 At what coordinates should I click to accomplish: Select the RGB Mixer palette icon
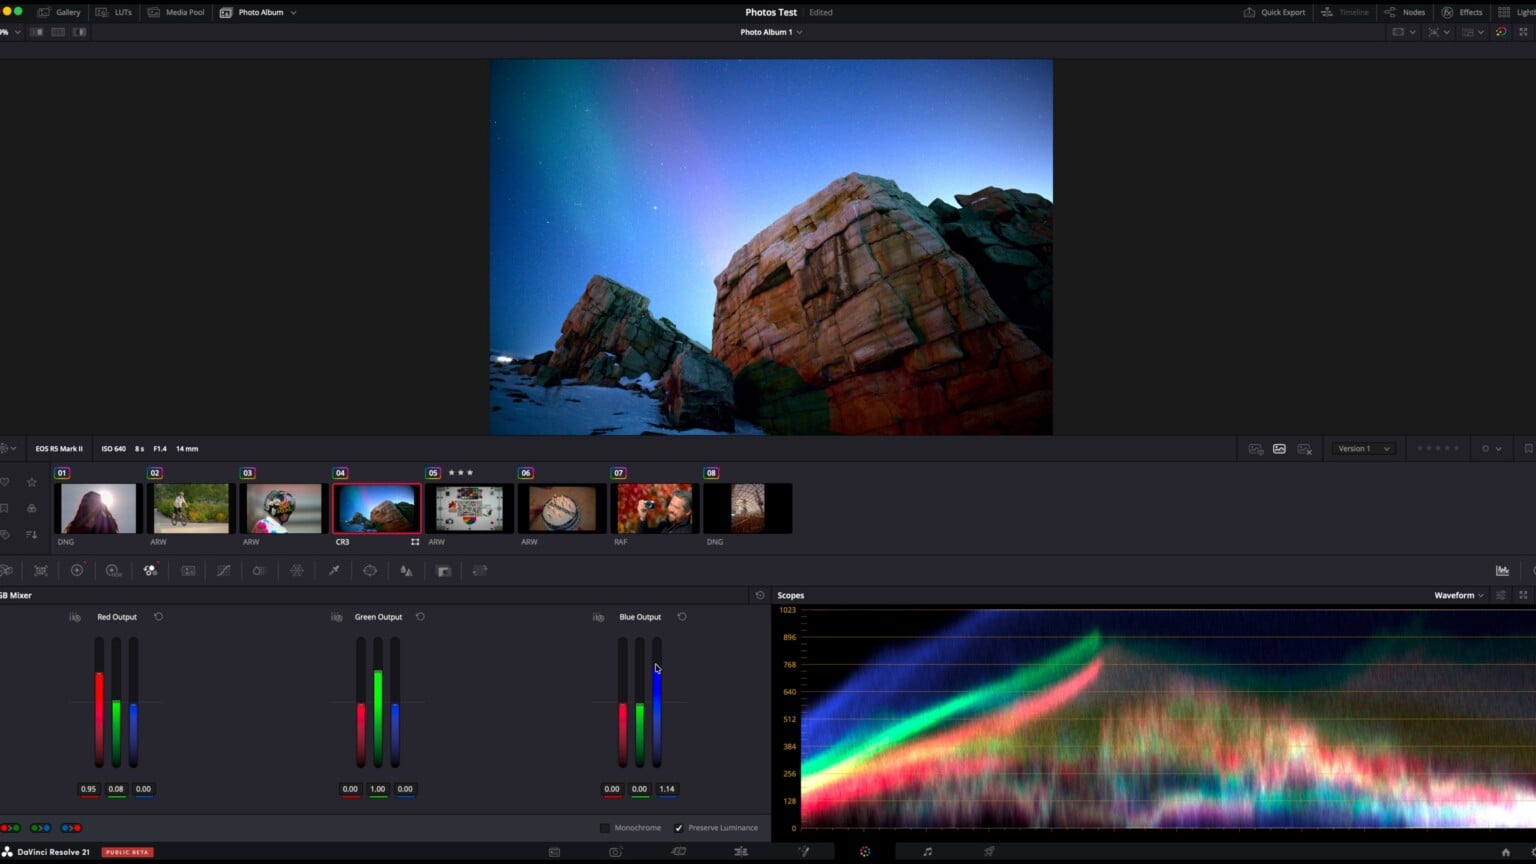150,571
